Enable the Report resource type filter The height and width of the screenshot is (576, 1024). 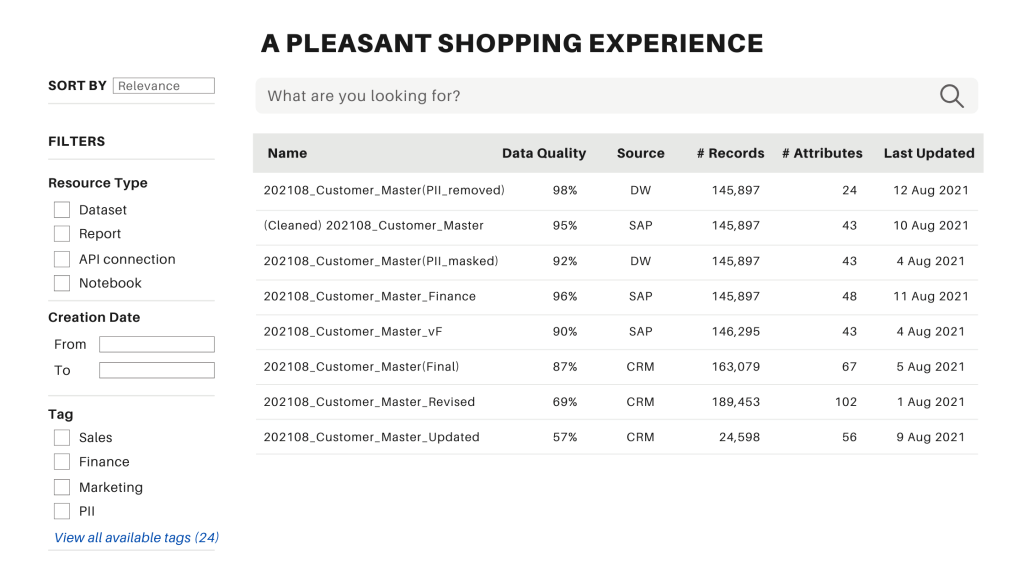point(62,234)
